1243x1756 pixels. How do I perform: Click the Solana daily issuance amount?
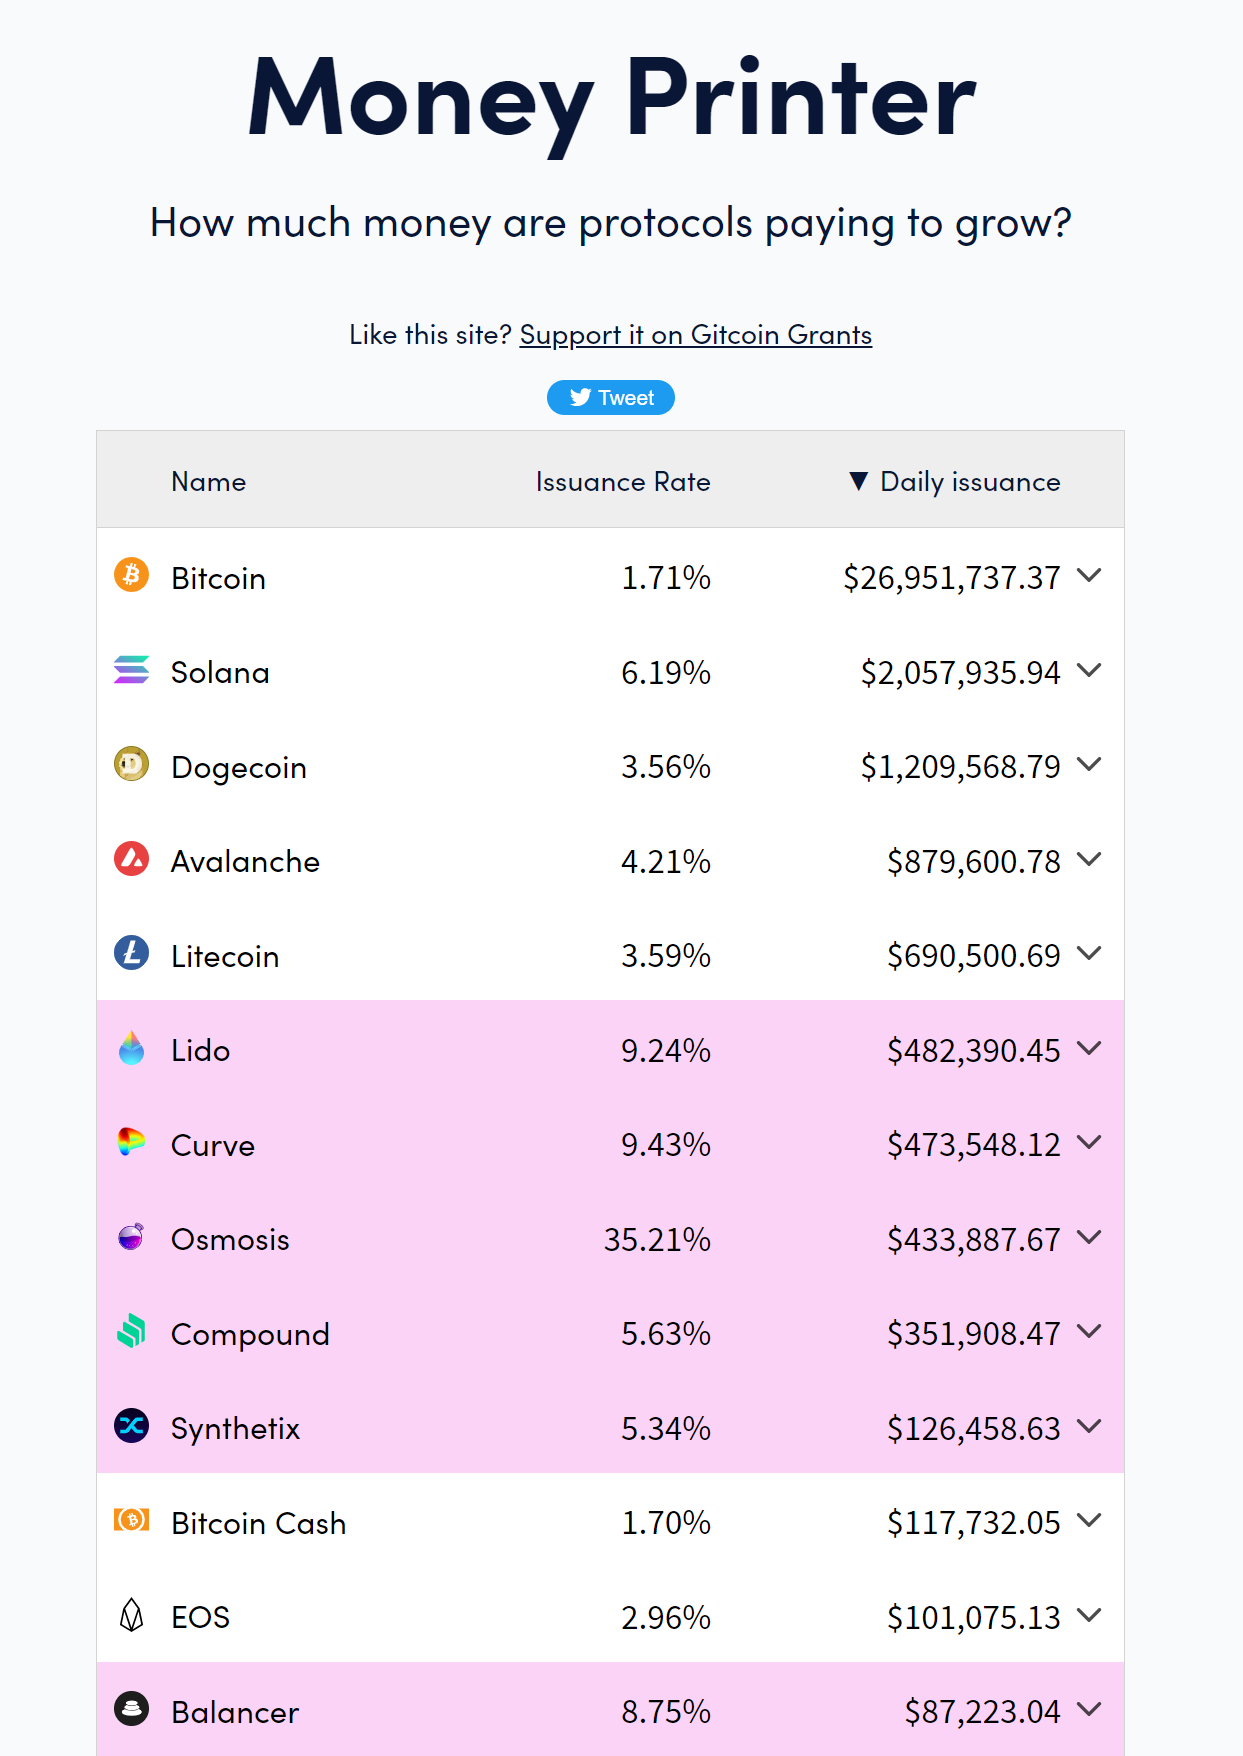coord(960,673)
